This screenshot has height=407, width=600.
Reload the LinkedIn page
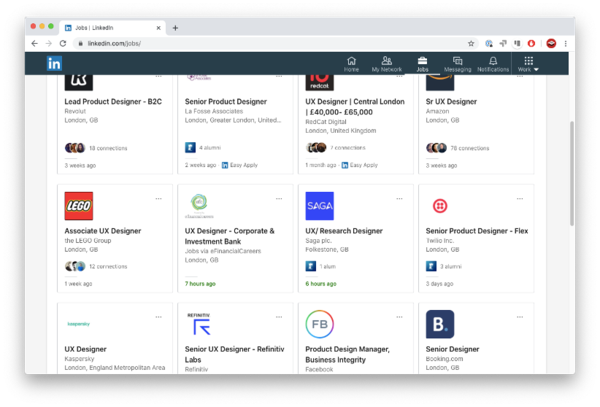click(x=63, y=44)
